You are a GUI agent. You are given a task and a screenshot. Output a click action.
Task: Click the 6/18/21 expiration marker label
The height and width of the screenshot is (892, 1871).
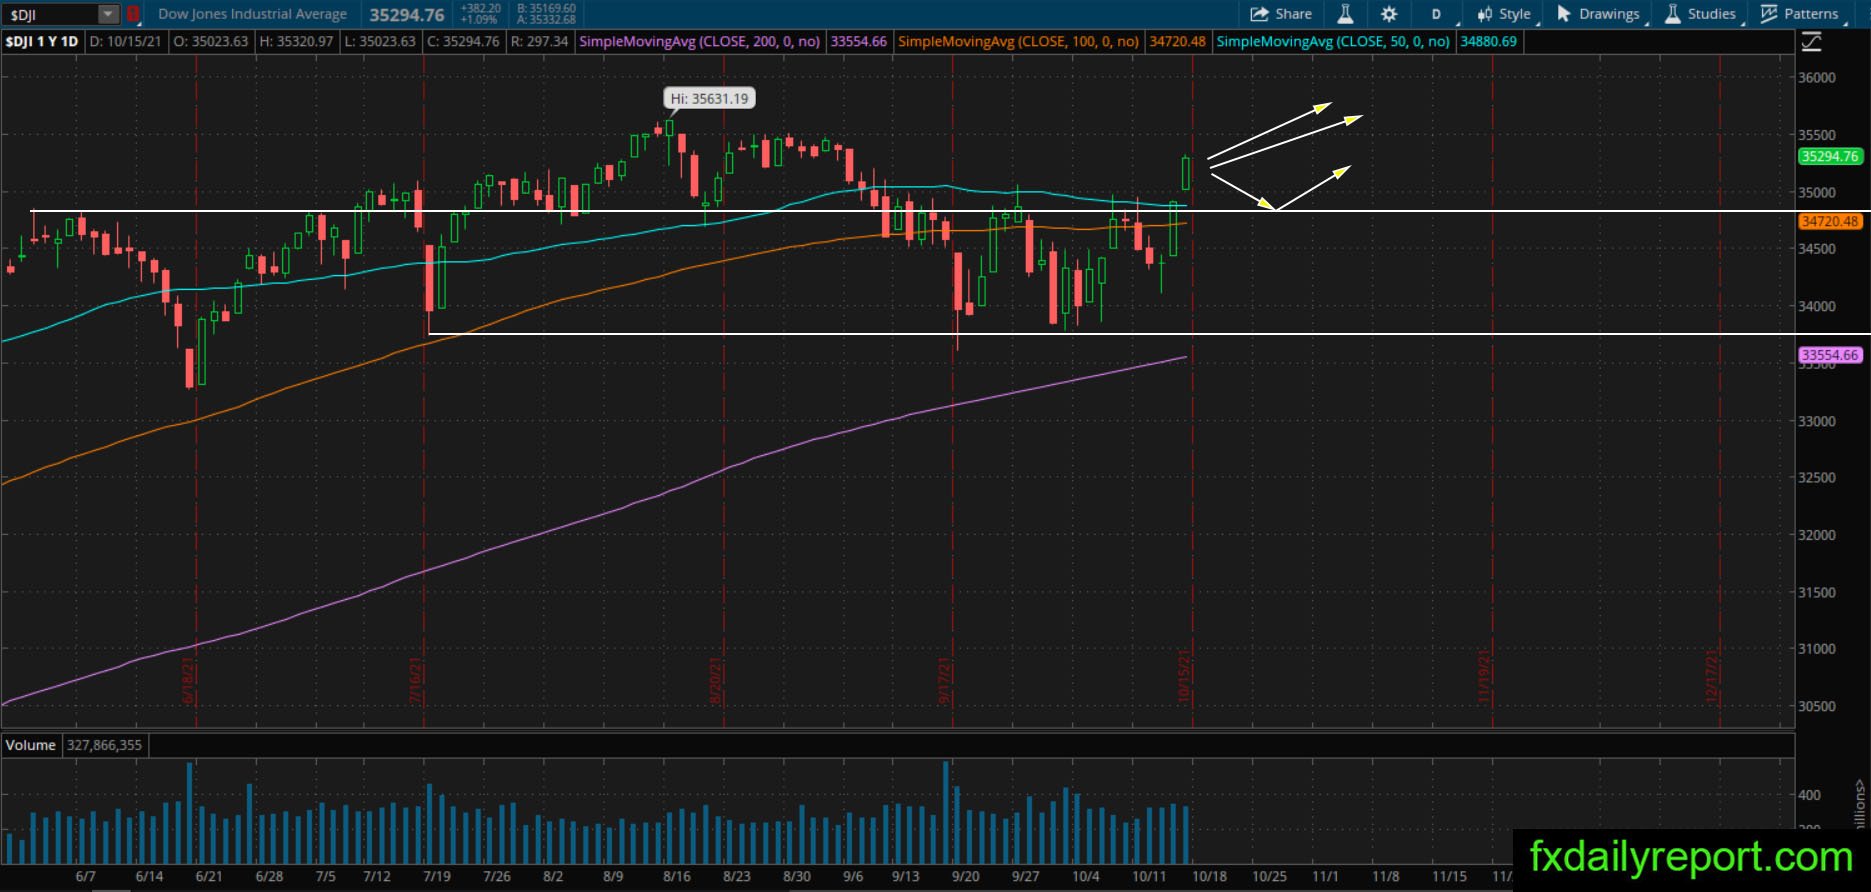(x=188, y=680)
